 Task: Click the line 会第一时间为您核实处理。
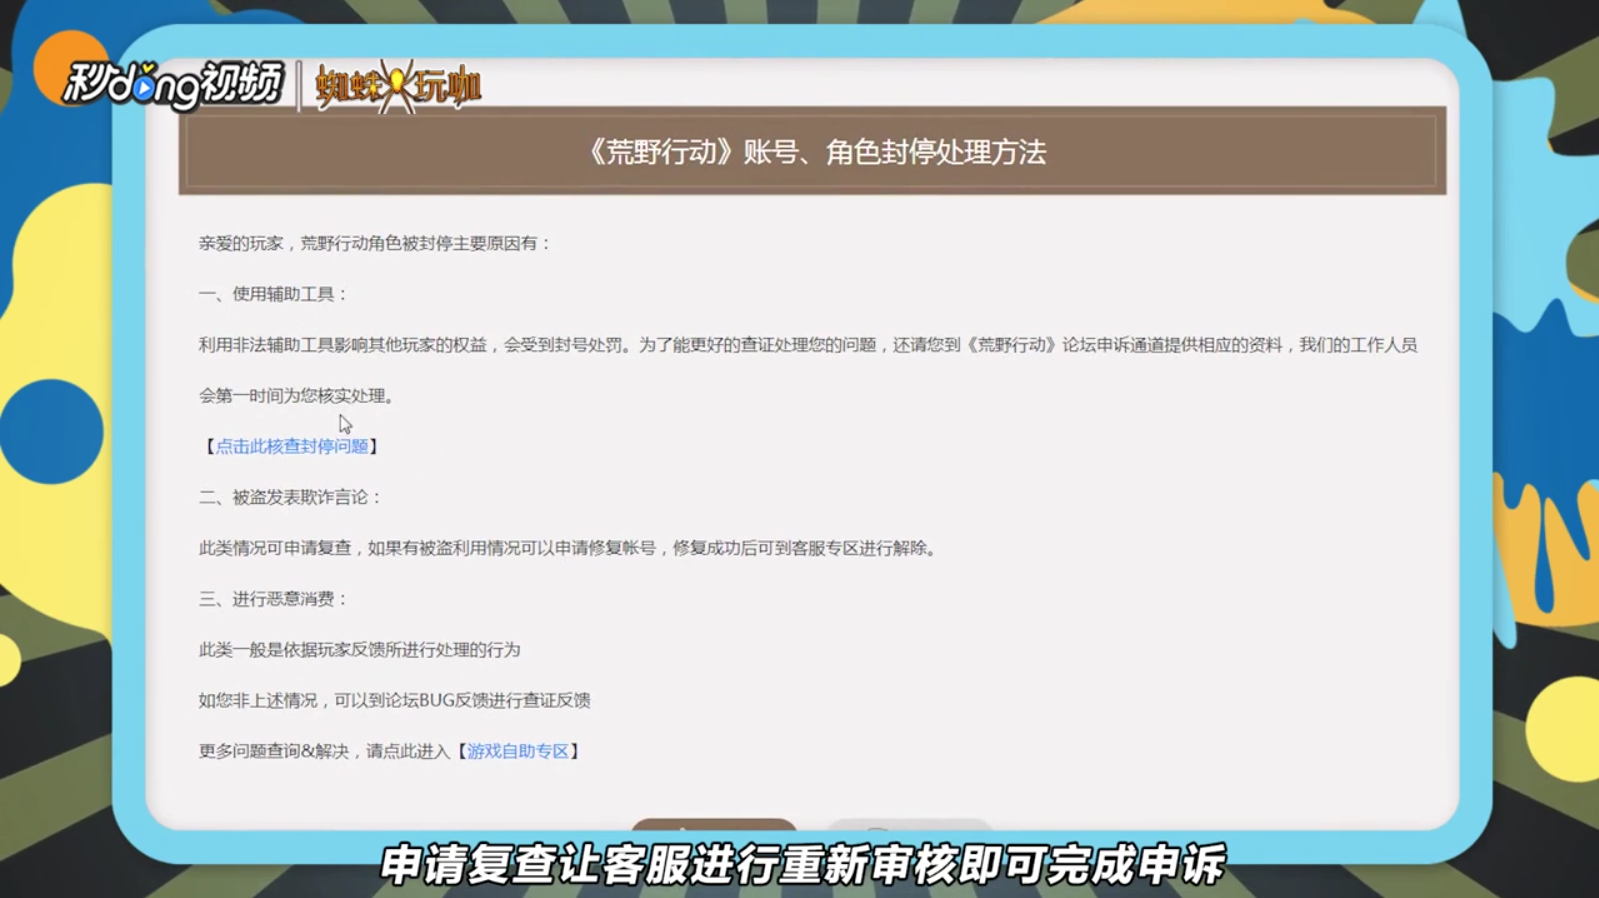click(x=299, y=396)
